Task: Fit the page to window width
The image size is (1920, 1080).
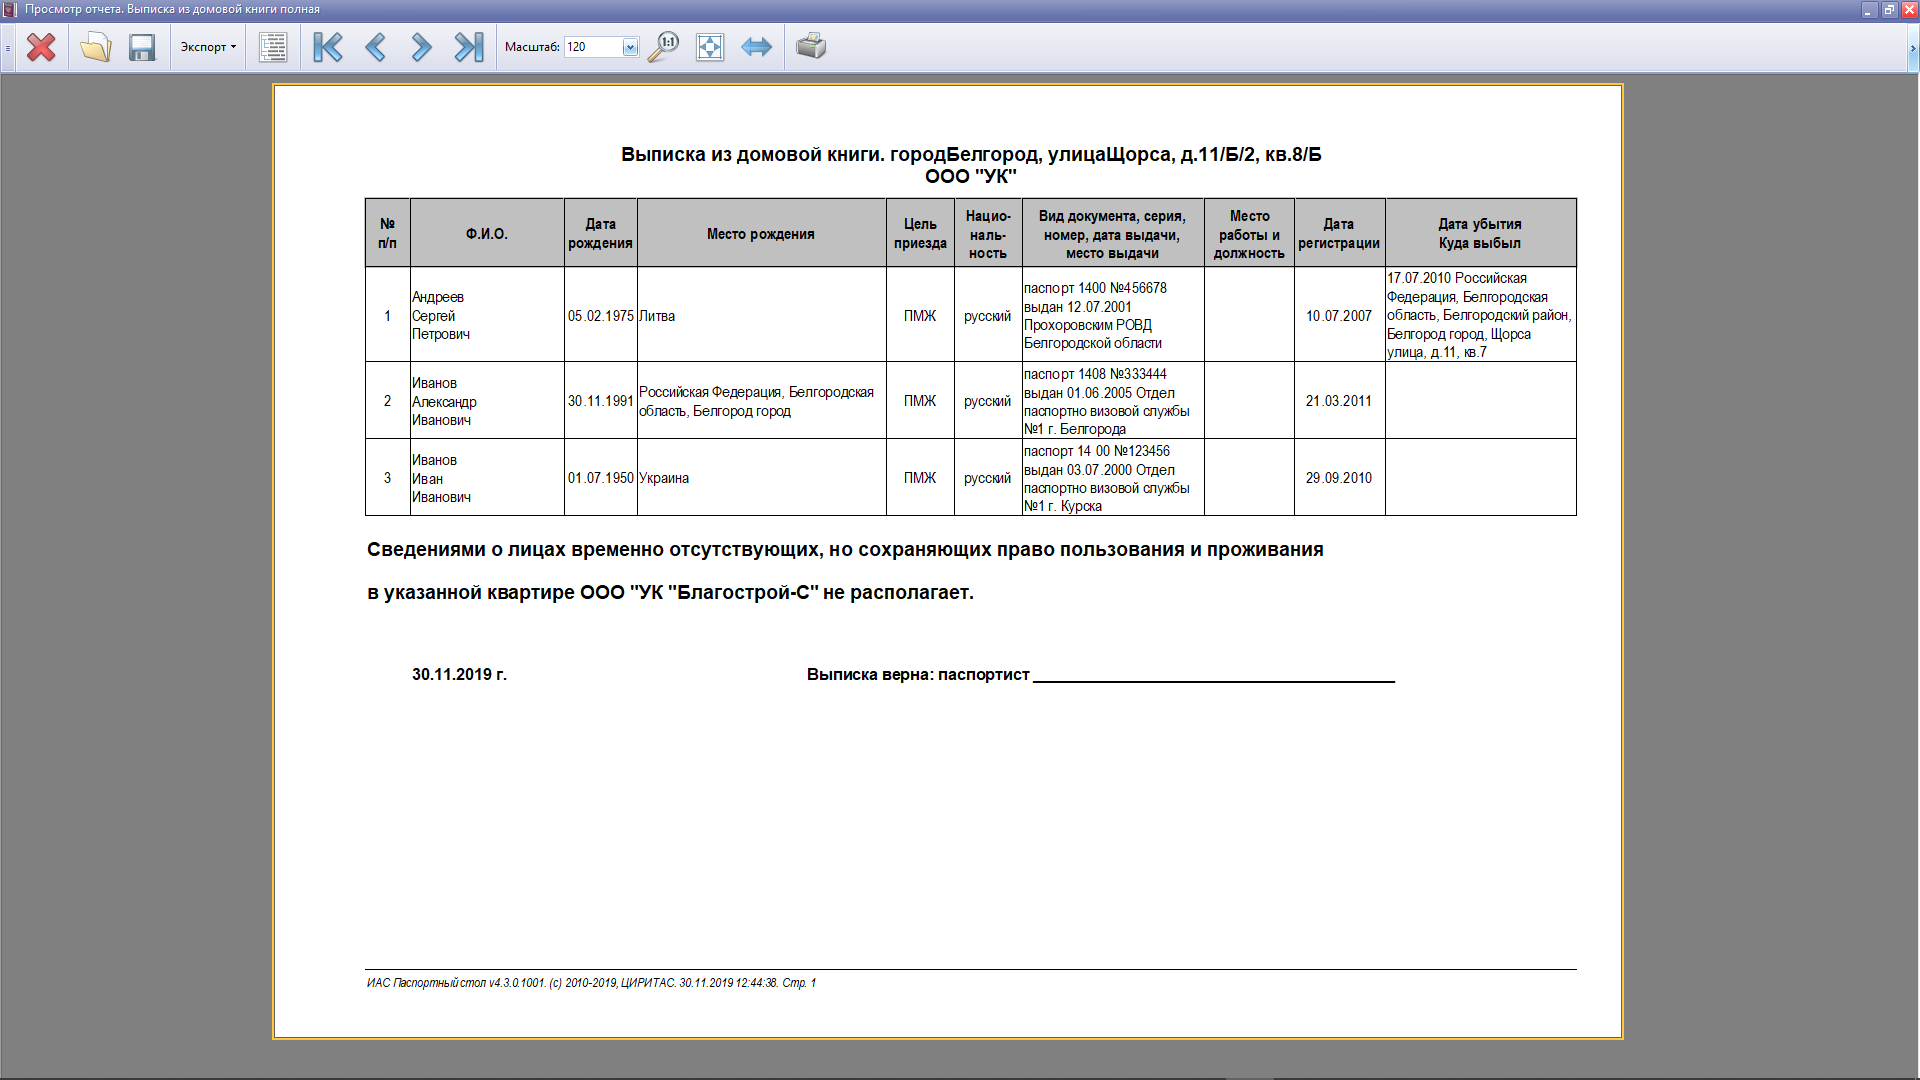Action: [x=756, y=47]
